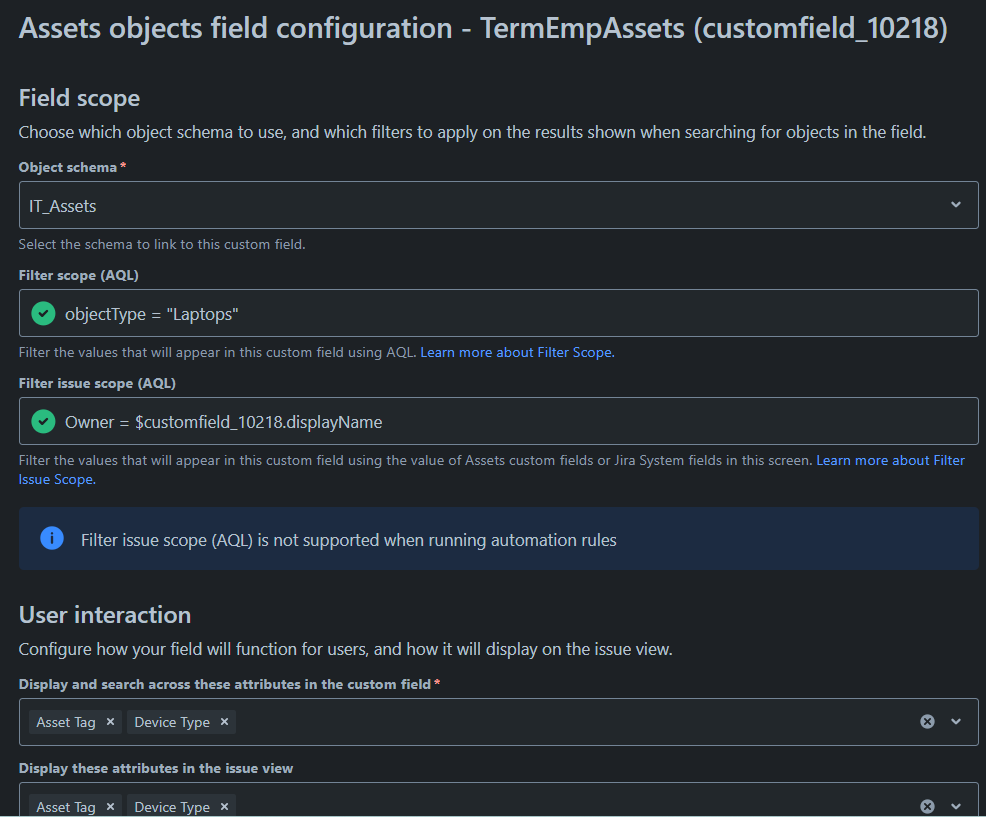Viewport: 986px width, 817px height.
Task: Remove Device Type from display and search attributes
Action: [224, 722]
